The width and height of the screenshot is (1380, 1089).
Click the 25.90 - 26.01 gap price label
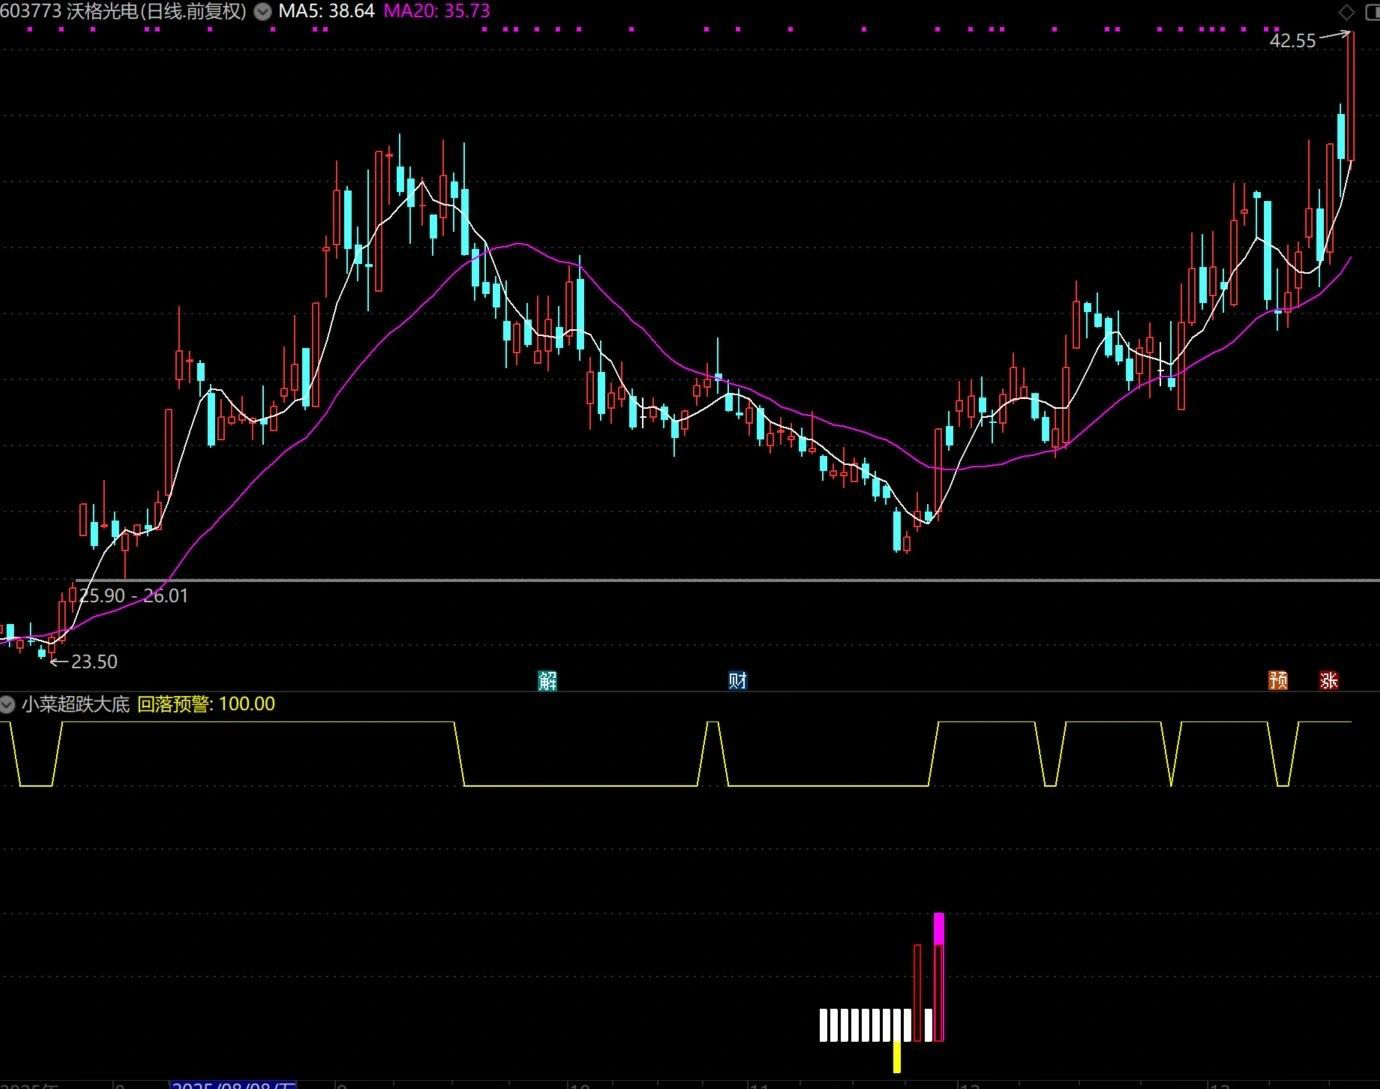[x=133, y=596]
